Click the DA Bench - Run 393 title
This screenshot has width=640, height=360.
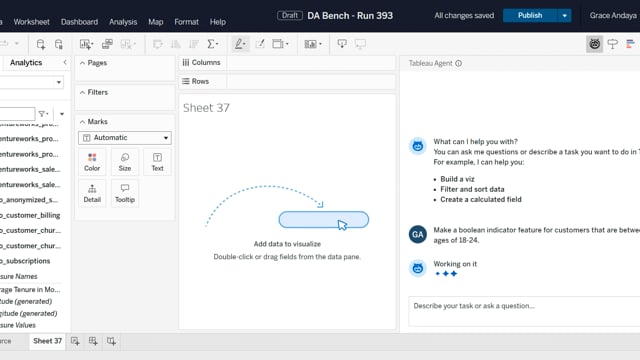point(350,16)
